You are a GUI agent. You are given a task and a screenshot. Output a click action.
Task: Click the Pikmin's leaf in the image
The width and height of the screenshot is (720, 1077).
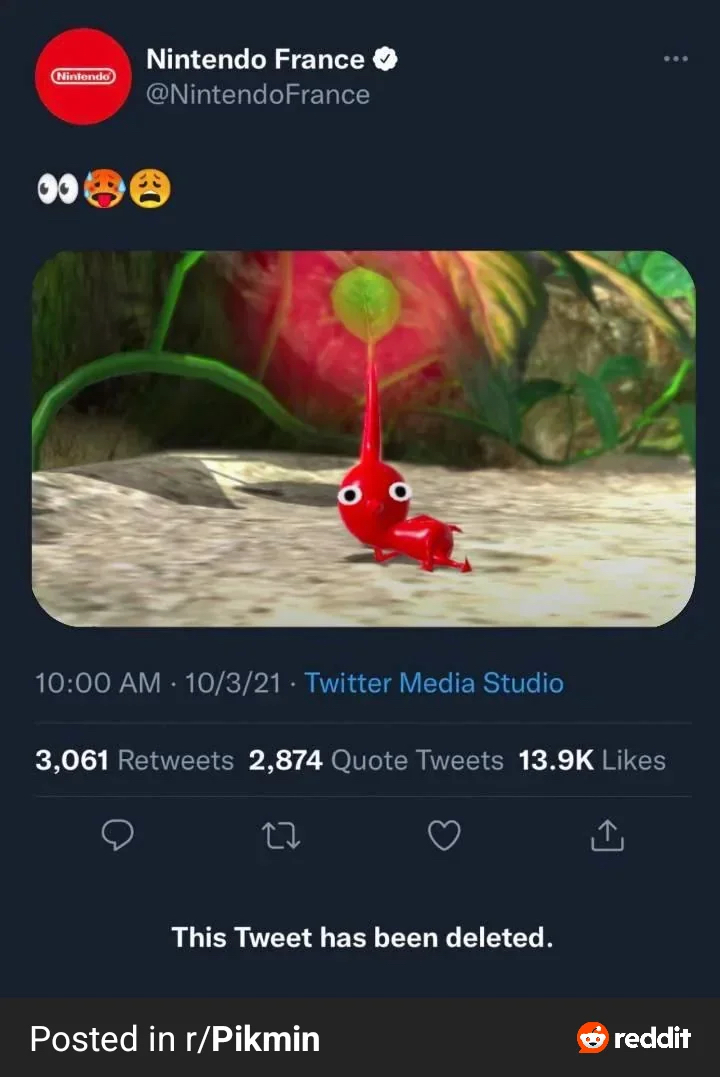(x=366, y=300)
